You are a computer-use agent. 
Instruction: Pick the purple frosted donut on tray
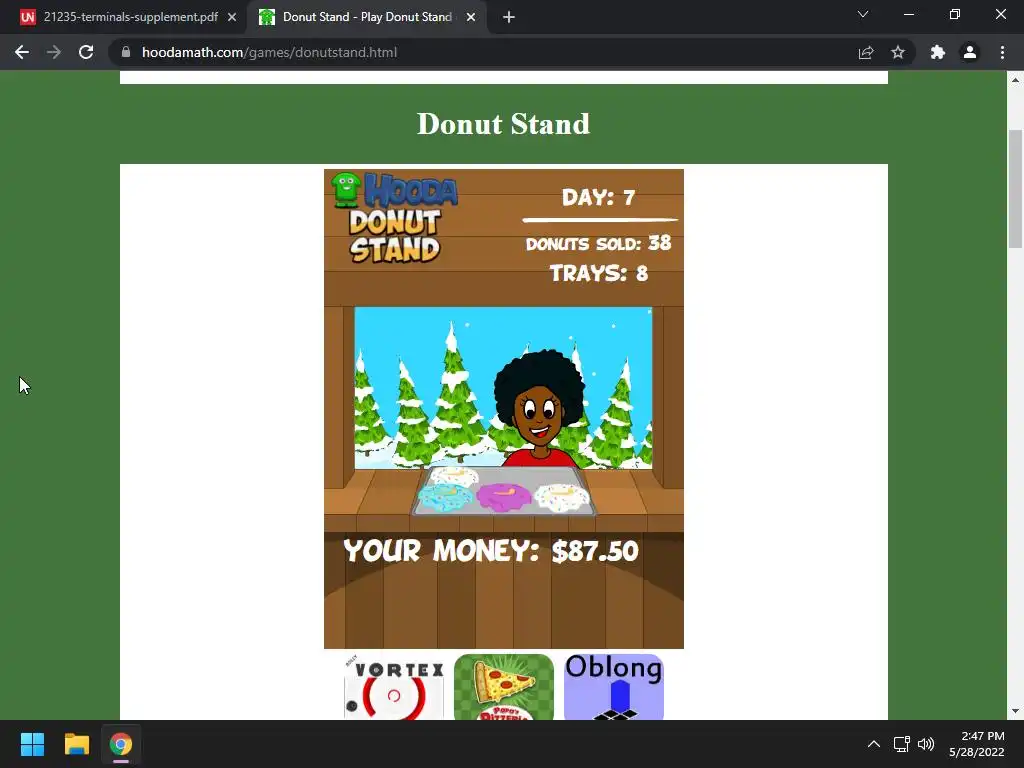pyautogui.click(x=504, y=496)
